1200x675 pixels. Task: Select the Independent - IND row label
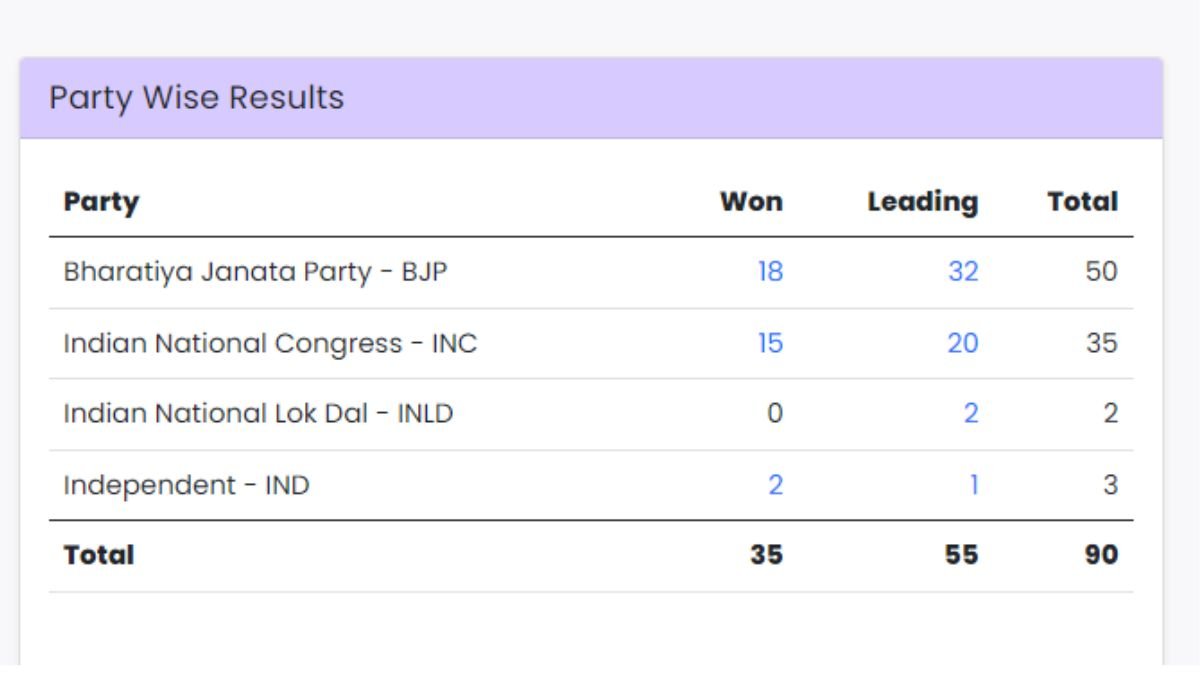[x=186, y=485]
